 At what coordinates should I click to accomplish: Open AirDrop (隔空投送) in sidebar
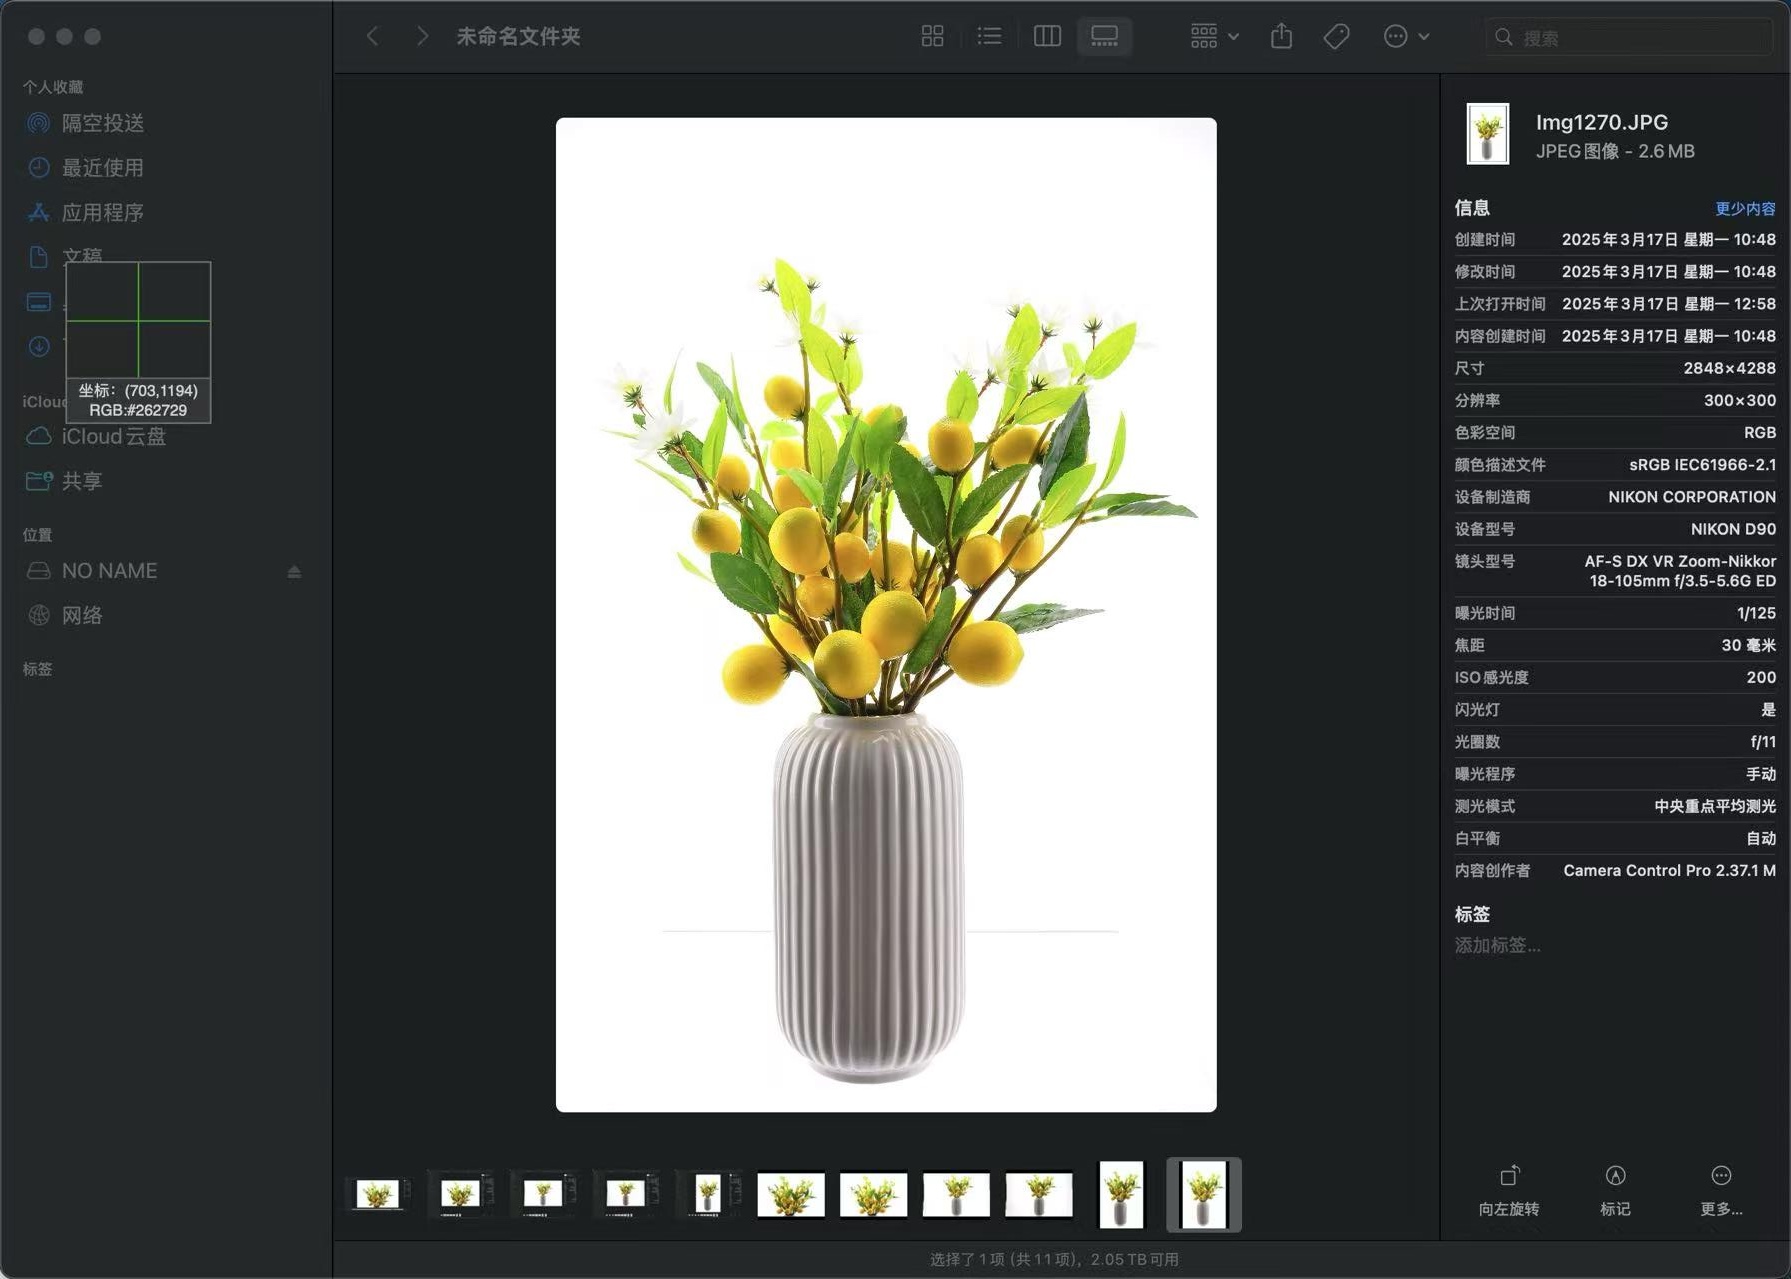click(102, 123)
